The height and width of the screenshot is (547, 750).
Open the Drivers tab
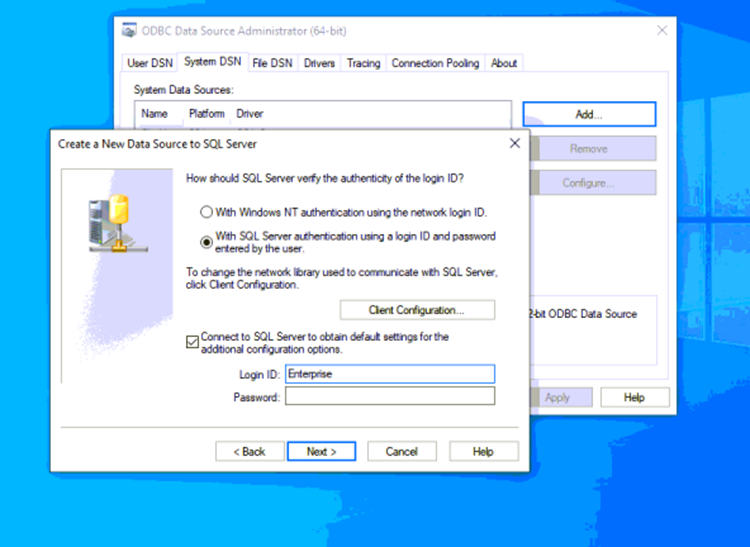319,63
